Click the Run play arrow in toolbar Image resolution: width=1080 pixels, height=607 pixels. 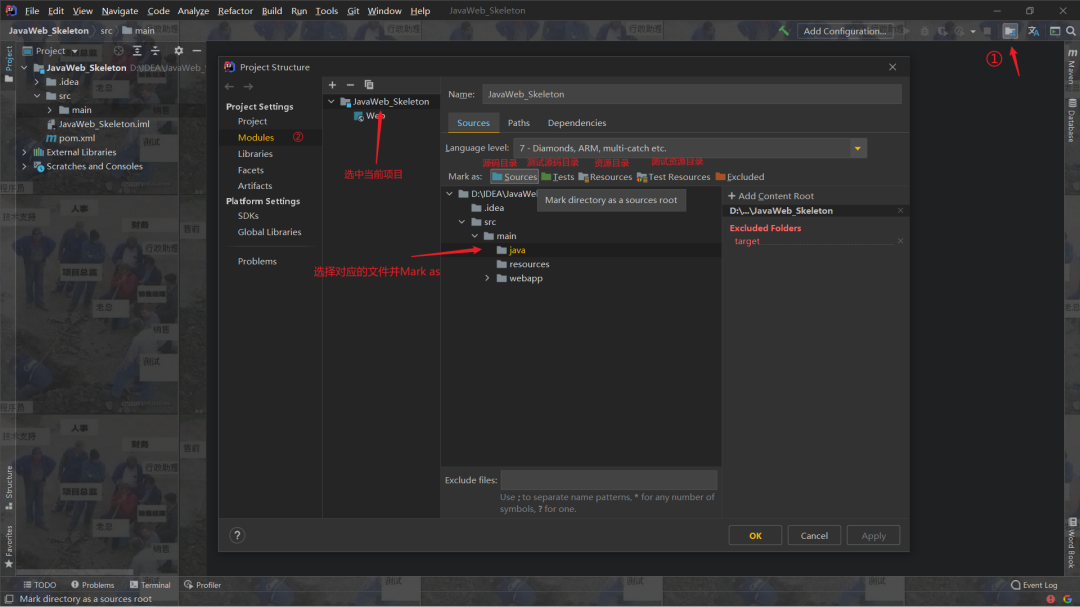click(x=906, y=31)
